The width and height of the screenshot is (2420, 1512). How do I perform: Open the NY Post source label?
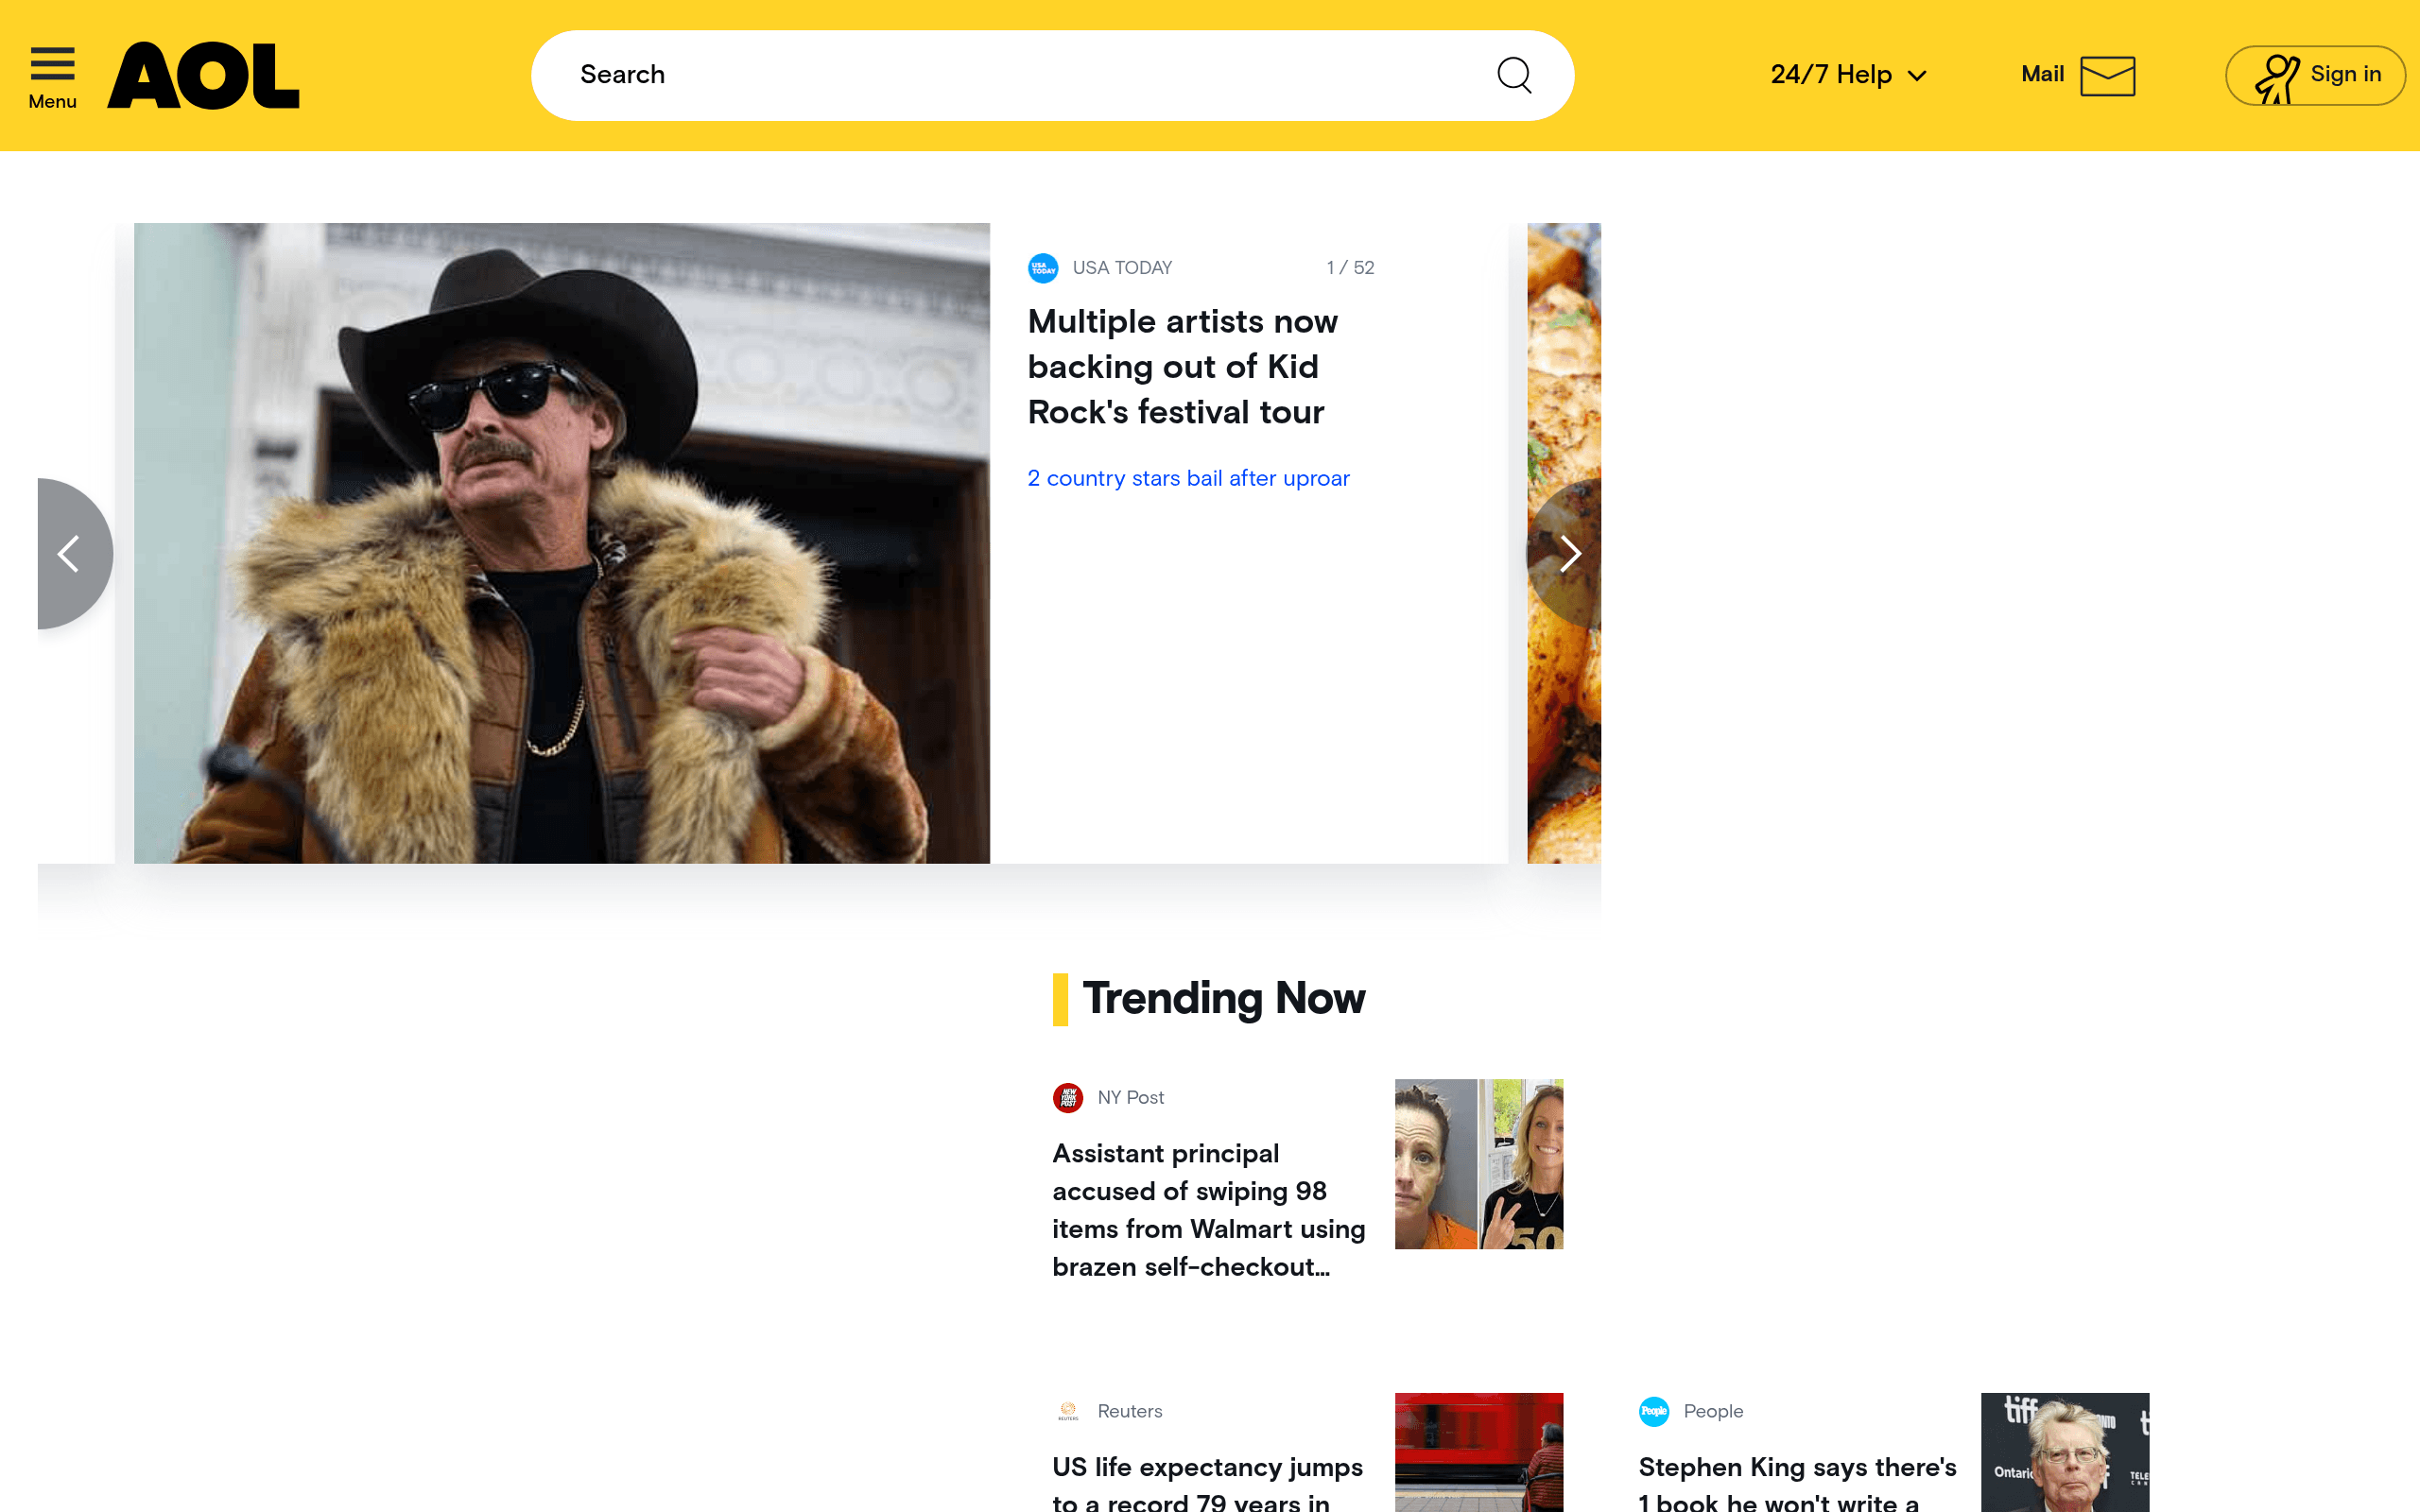(1130, 1098)
